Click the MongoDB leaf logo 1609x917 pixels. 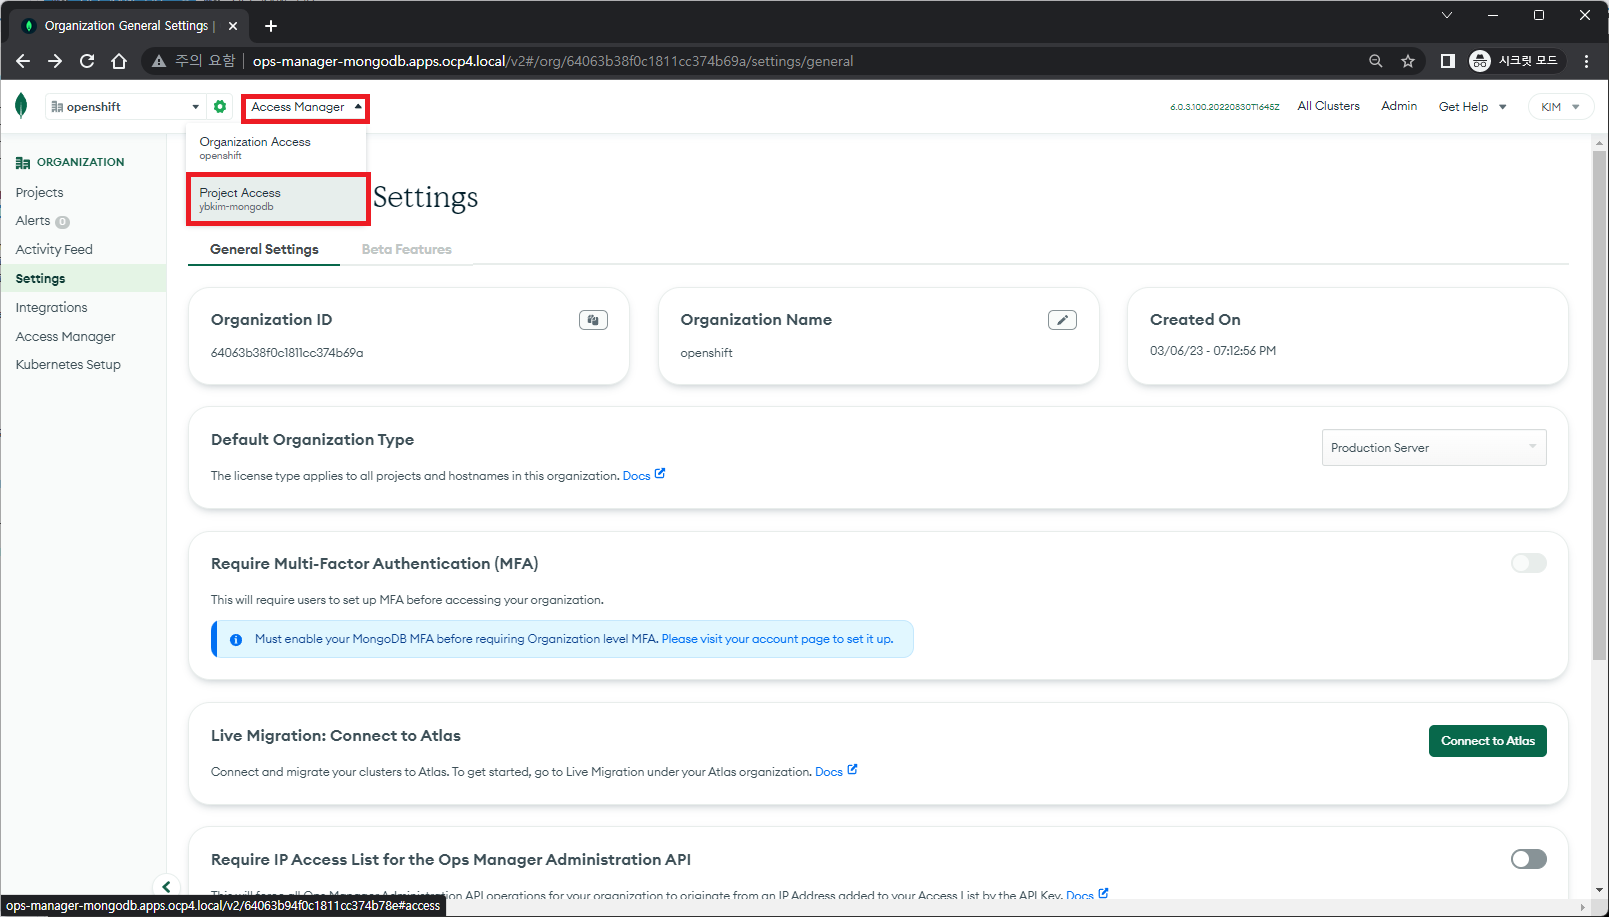click(x=21, y=106)
